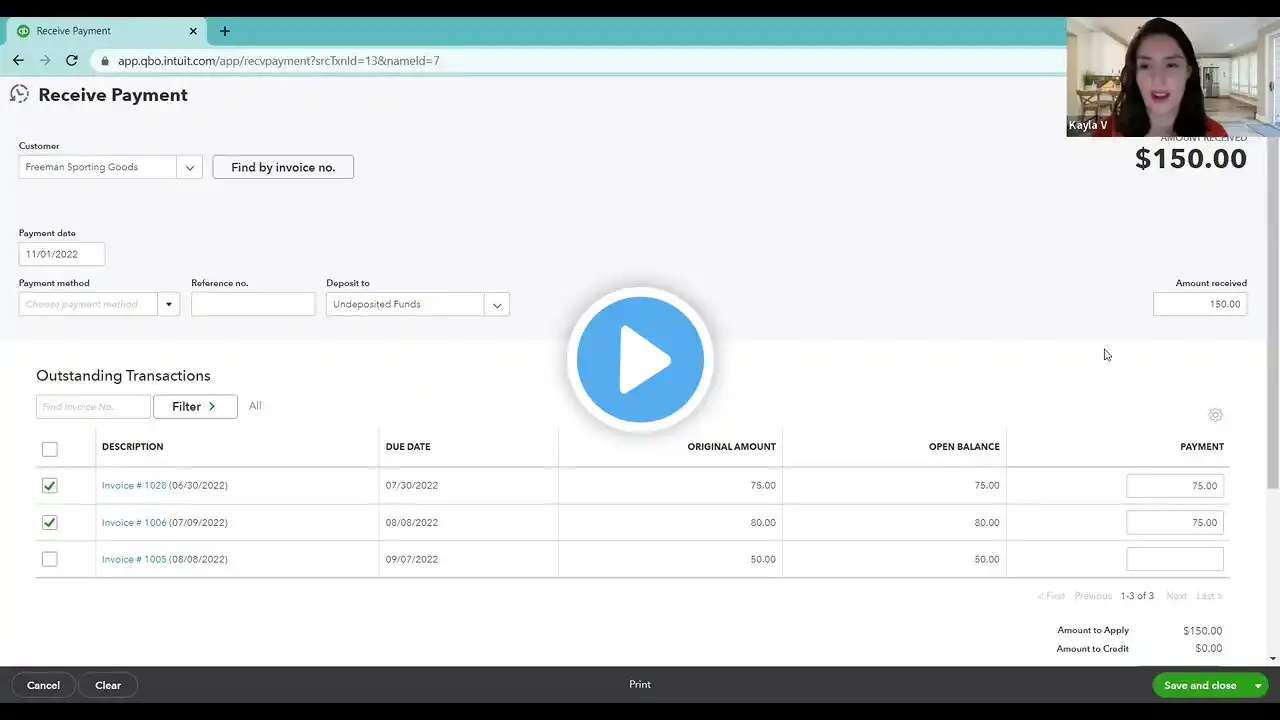
Task: Play the video with the center button
Action: 640,359
